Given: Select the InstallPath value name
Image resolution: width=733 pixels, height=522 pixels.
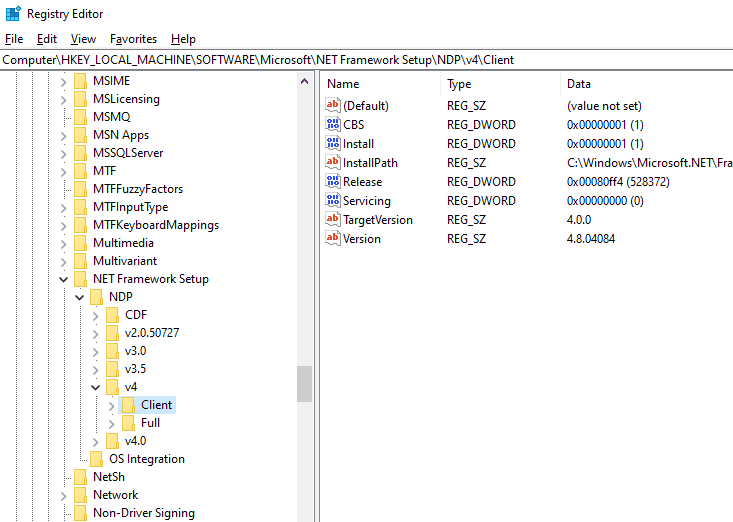Looking at the screenshot, I should point(370,162).
